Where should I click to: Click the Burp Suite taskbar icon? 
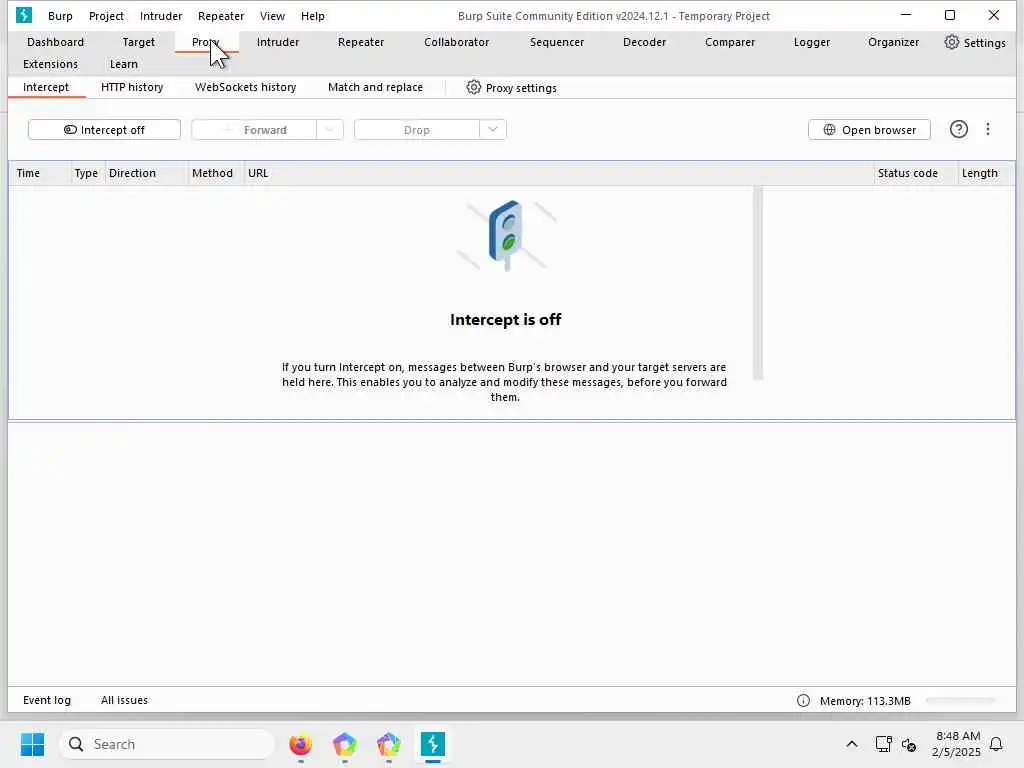pos(432,744)
